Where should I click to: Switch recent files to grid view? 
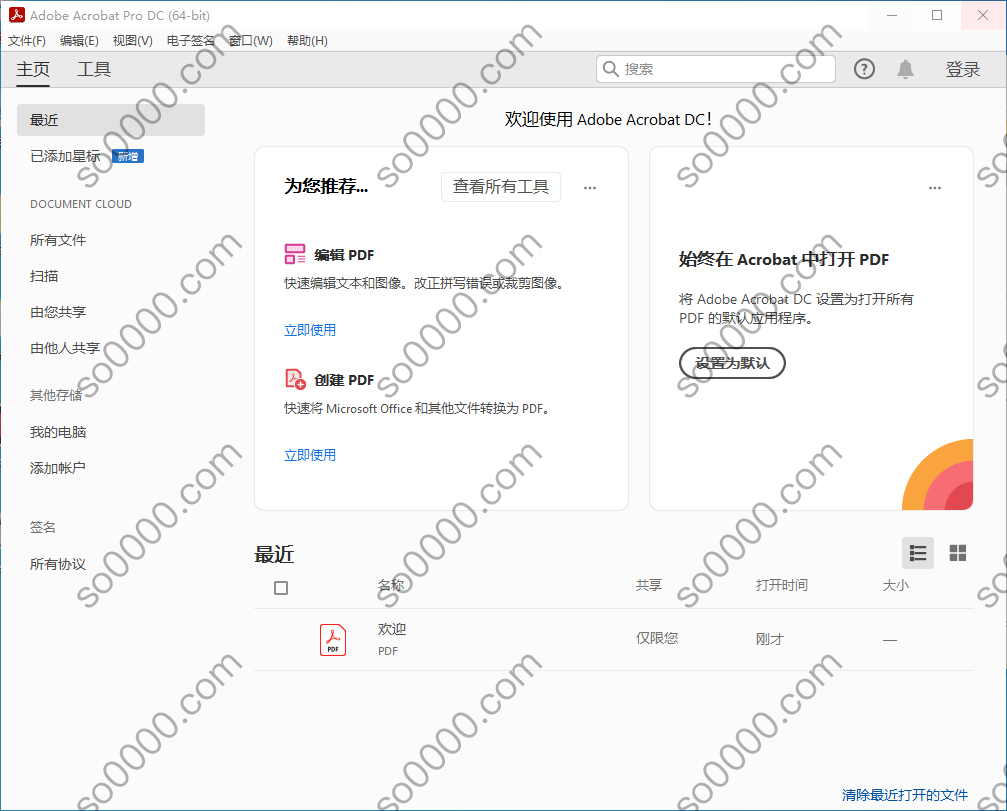click(x=958, y=553)
